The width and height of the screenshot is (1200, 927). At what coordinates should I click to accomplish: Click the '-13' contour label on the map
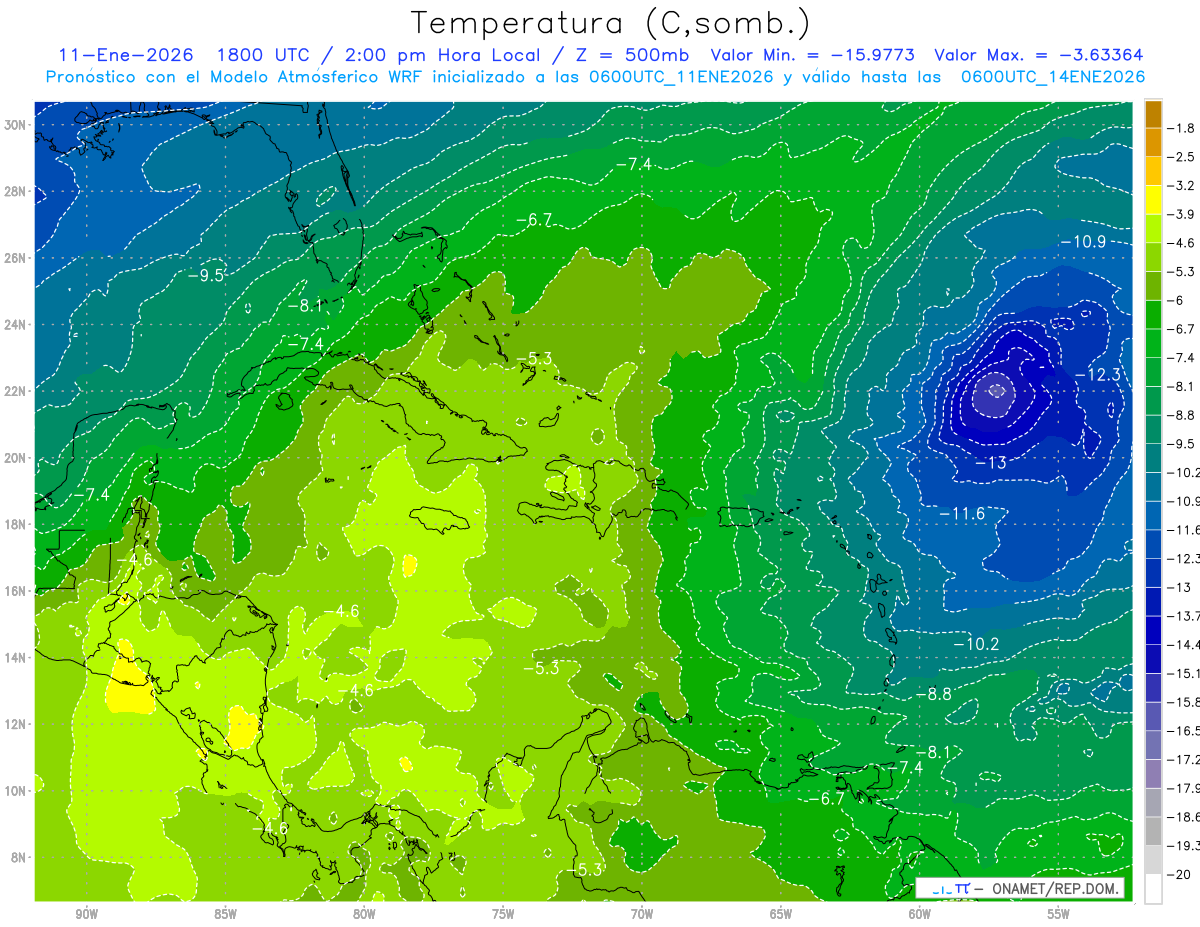[x=990, y=463]
